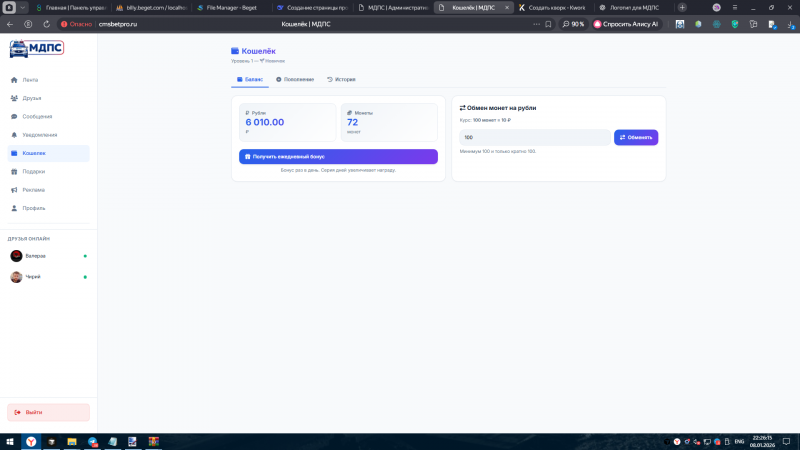
Task: Open the Друзья friends section
Action: point(48,98)
